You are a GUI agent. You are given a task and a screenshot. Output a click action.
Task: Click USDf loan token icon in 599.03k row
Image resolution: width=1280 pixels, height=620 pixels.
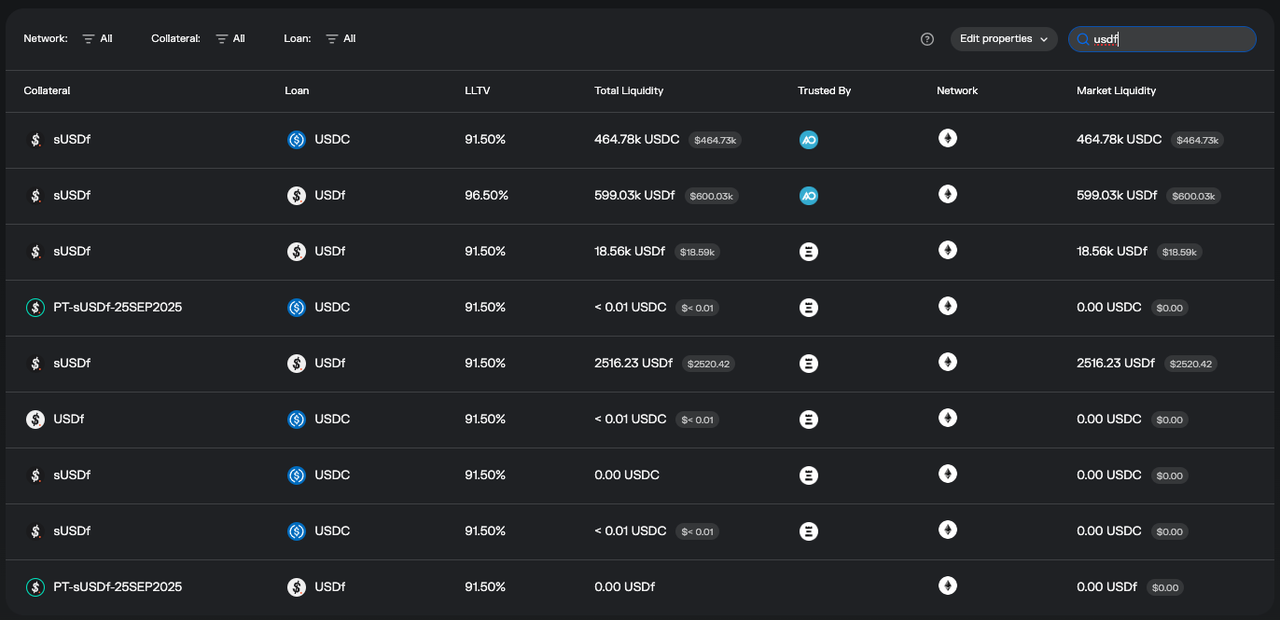[x=296, y=196]
